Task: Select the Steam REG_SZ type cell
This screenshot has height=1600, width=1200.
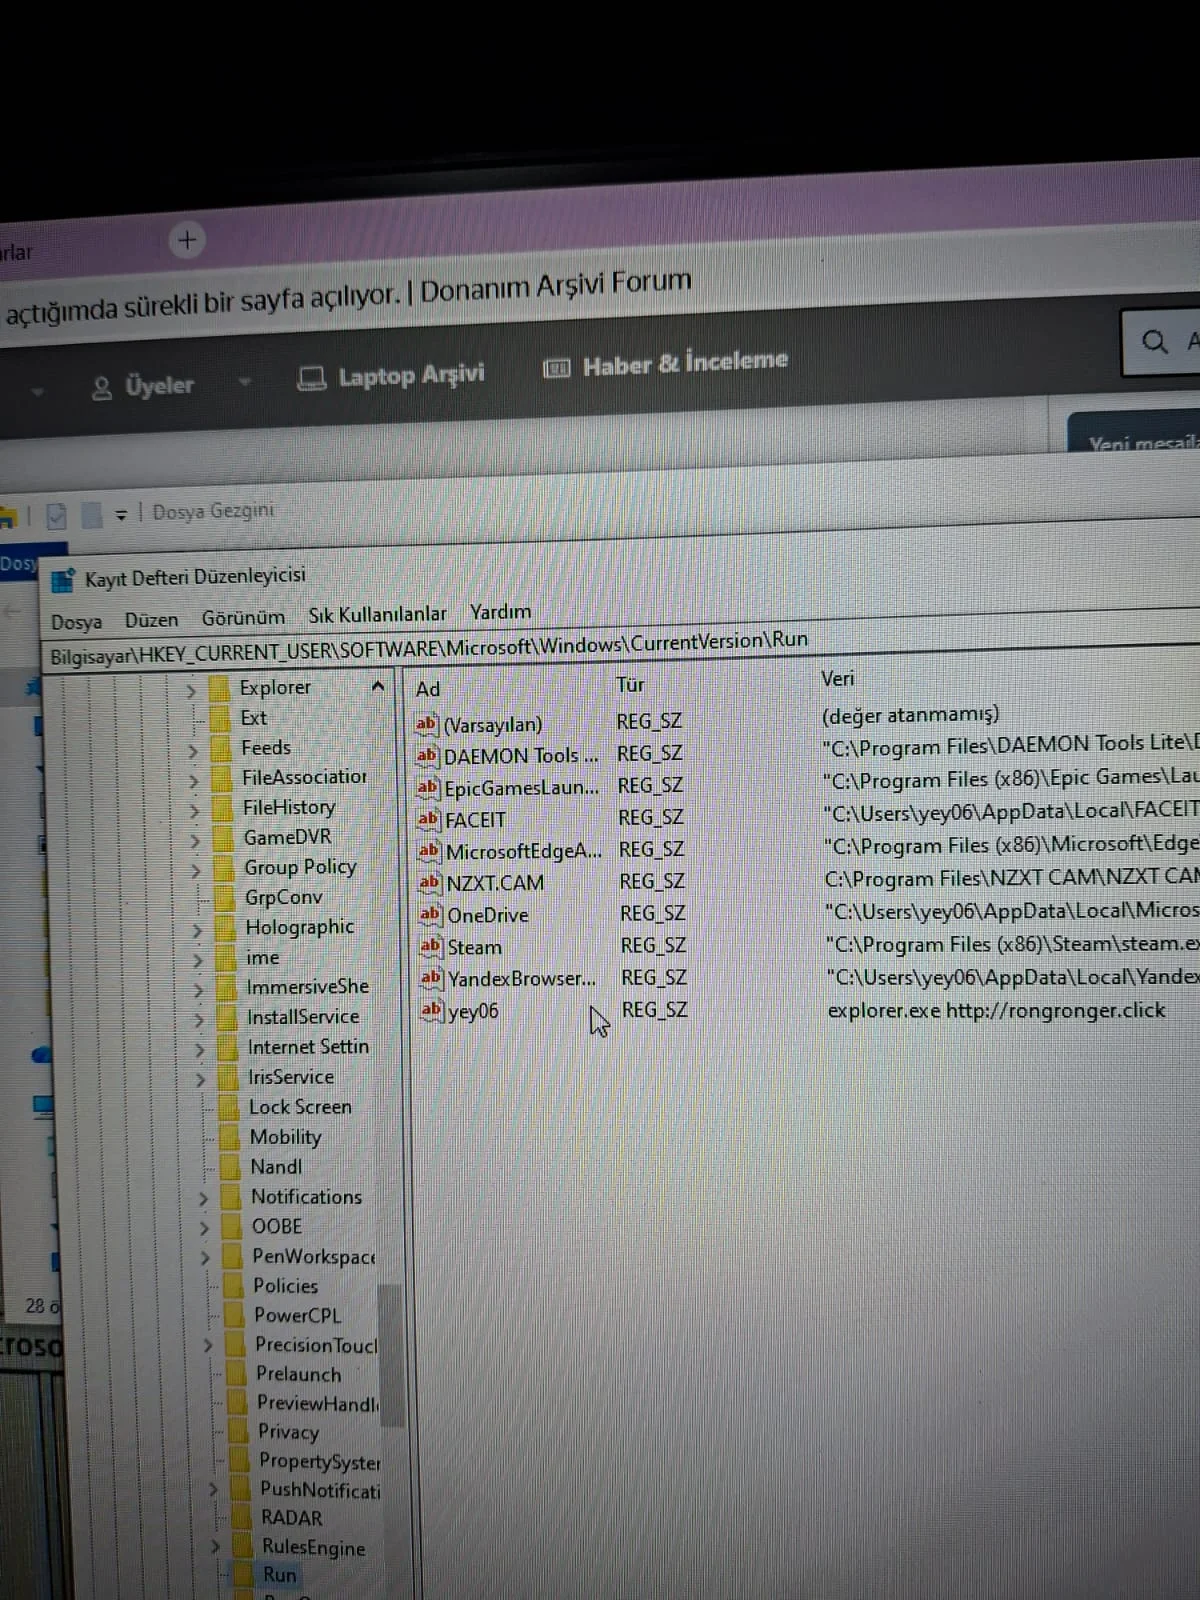Action: tap(653, 945)
